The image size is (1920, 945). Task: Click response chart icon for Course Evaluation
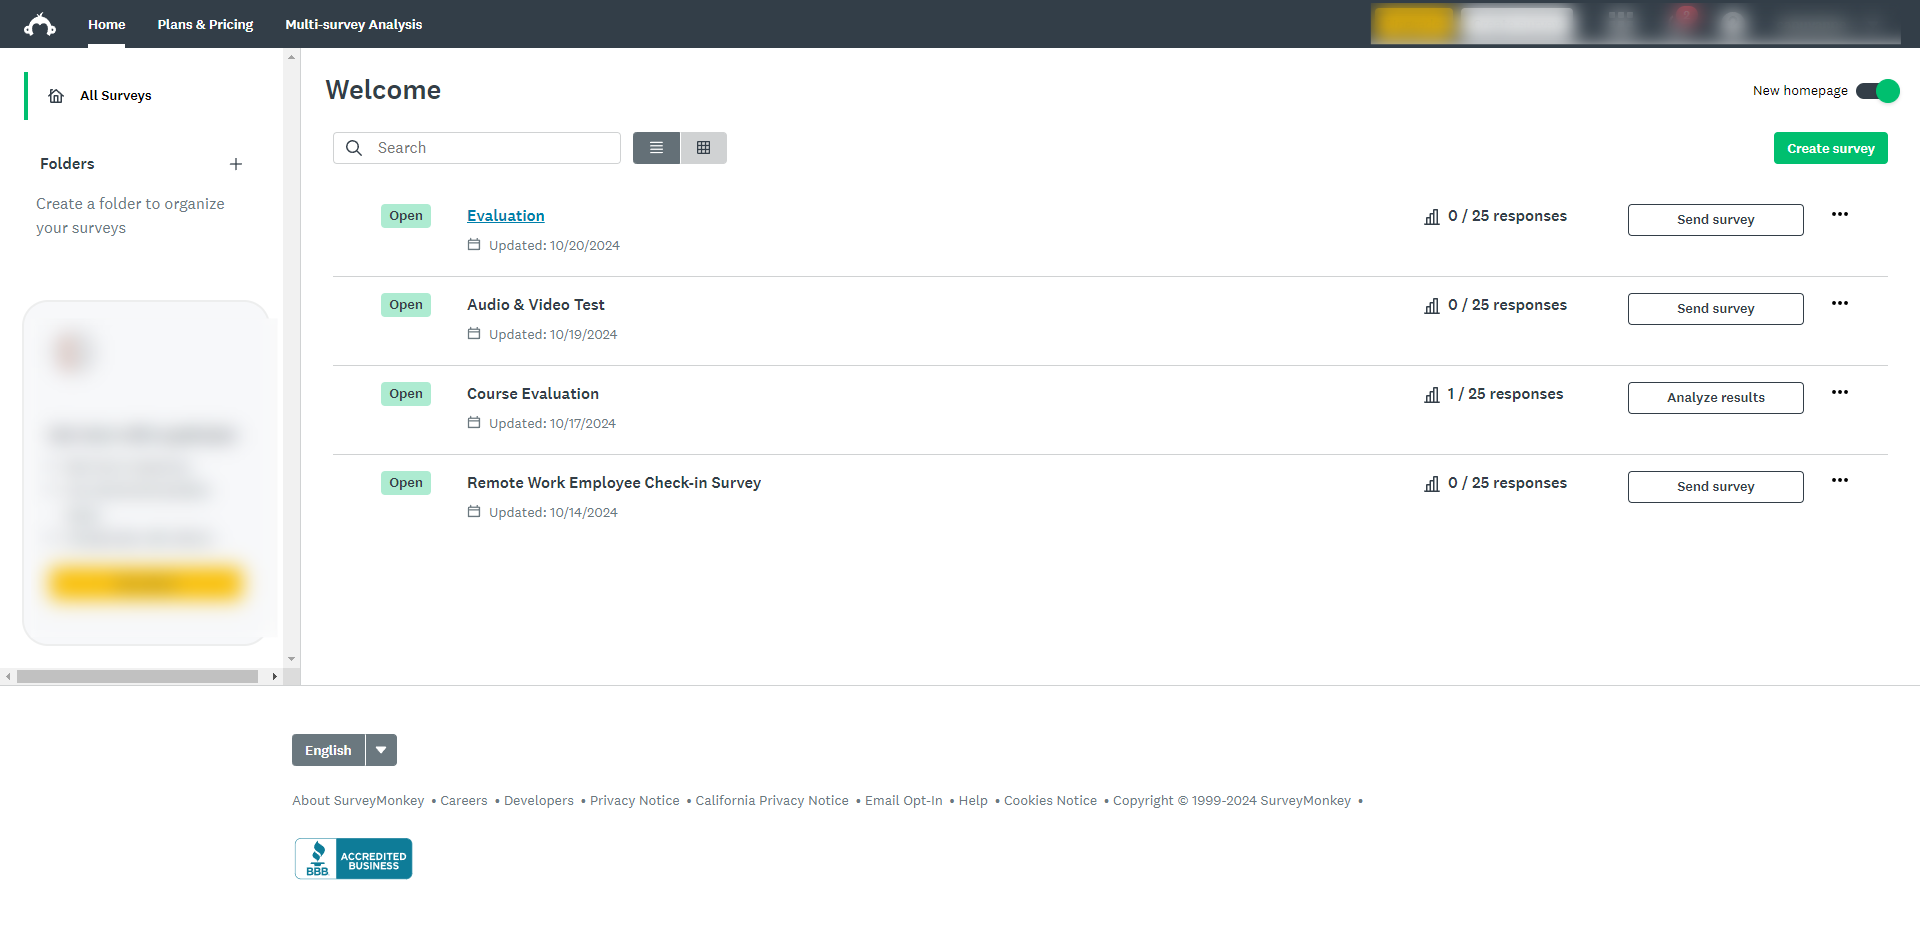pyautogui.click(x=1432, y=395)
